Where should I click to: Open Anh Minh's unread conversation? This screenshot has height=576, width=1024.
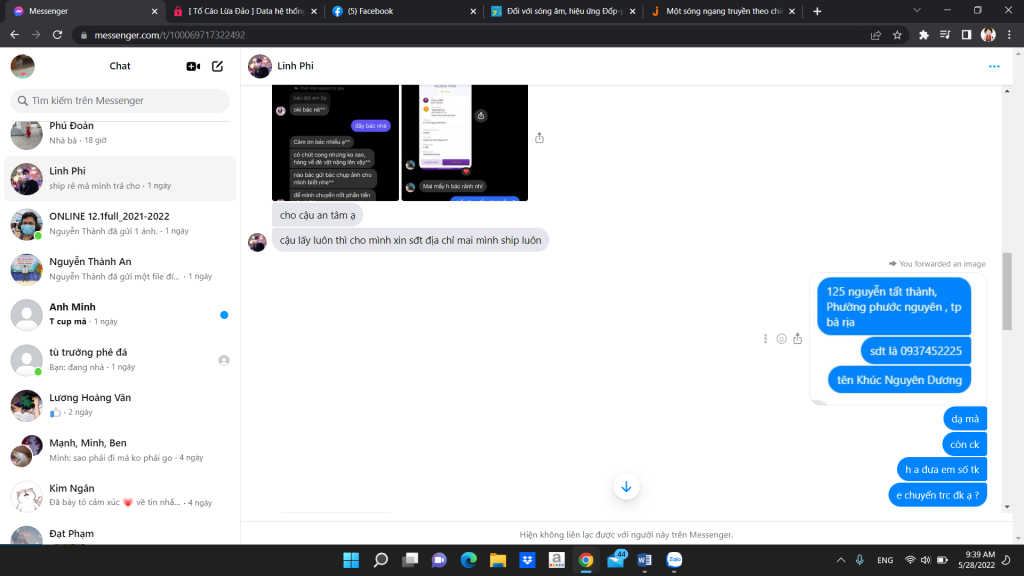(120, 314)
